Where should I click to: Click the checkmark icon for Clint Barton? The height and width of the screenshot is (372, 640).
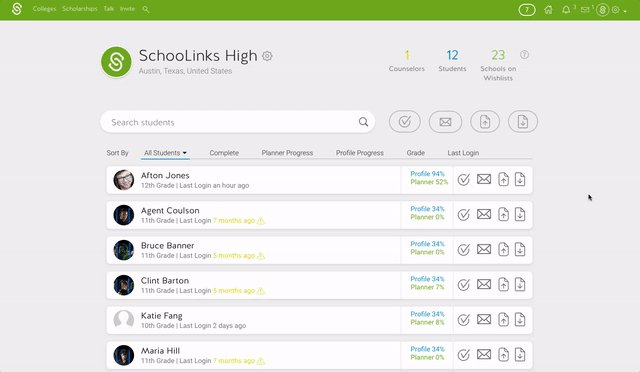(463, 285)
